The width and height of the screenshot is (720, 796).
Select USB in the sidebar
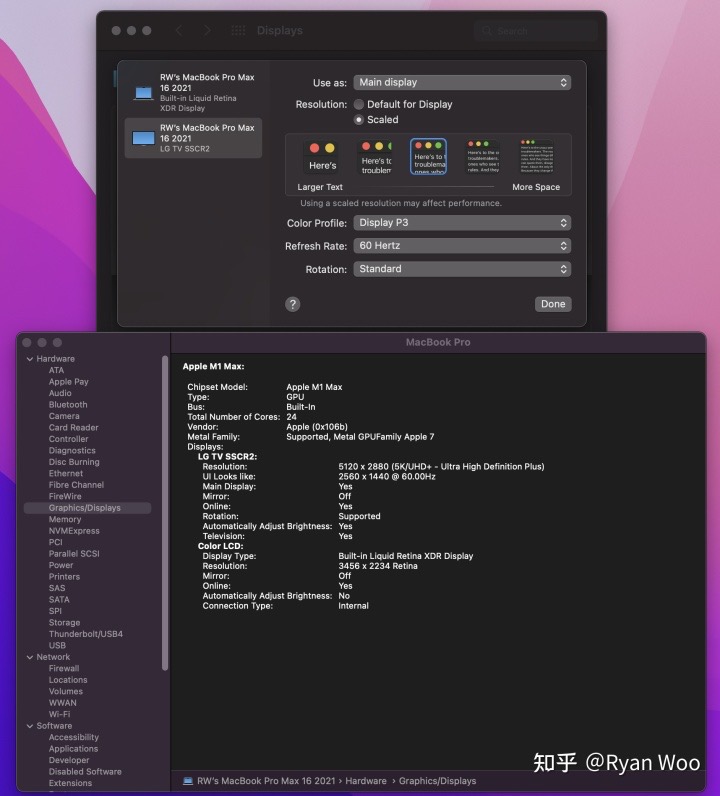pos(57,646)
